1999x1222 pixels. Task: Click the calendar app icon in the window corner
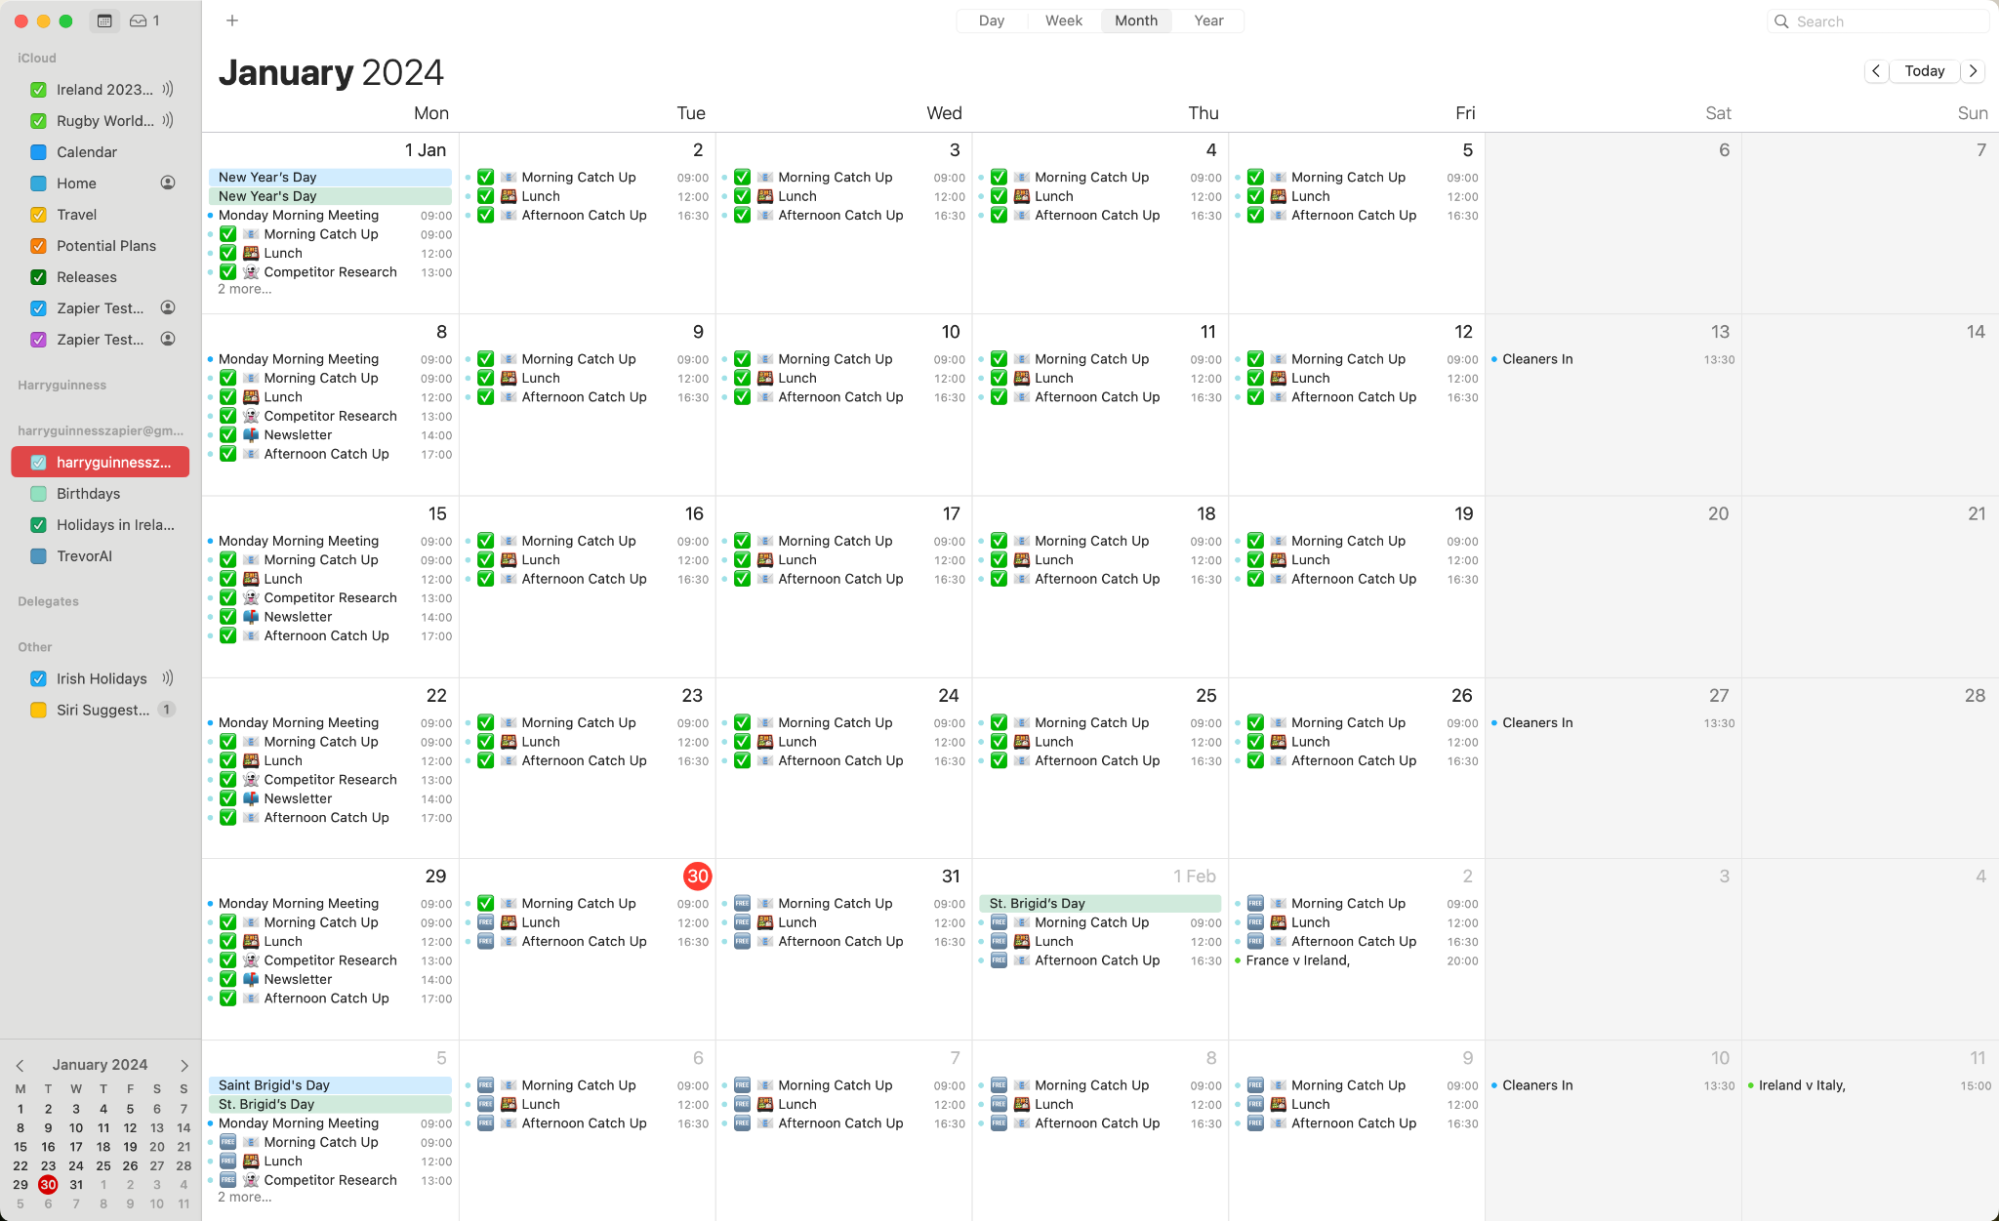[x=103, y=20]
